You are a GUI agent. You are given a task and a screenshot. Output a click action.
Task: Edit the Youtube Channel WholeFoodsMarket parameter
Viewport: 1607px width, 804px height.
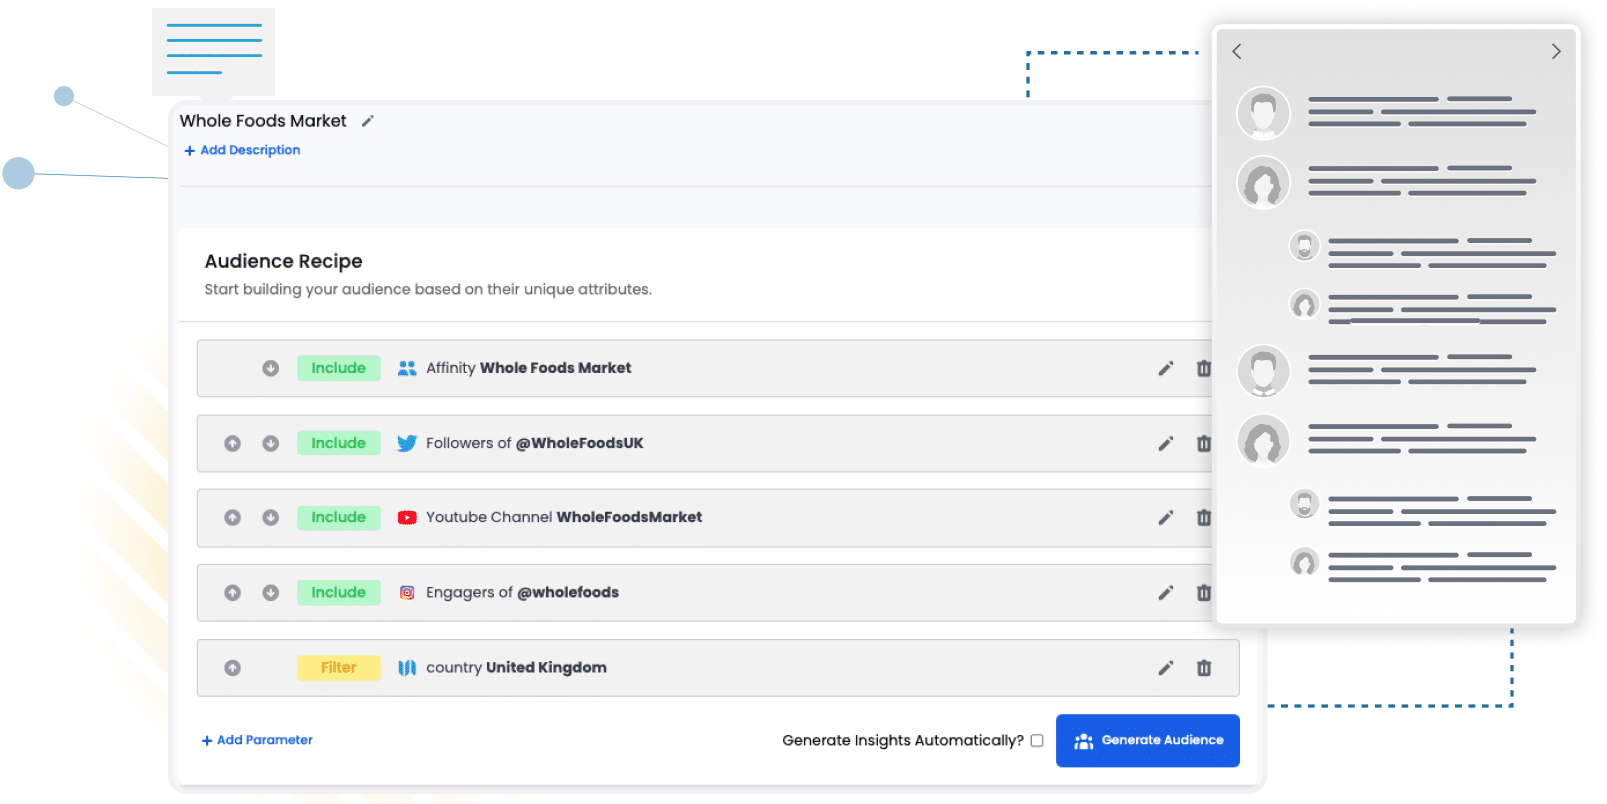coord(1166,517)
